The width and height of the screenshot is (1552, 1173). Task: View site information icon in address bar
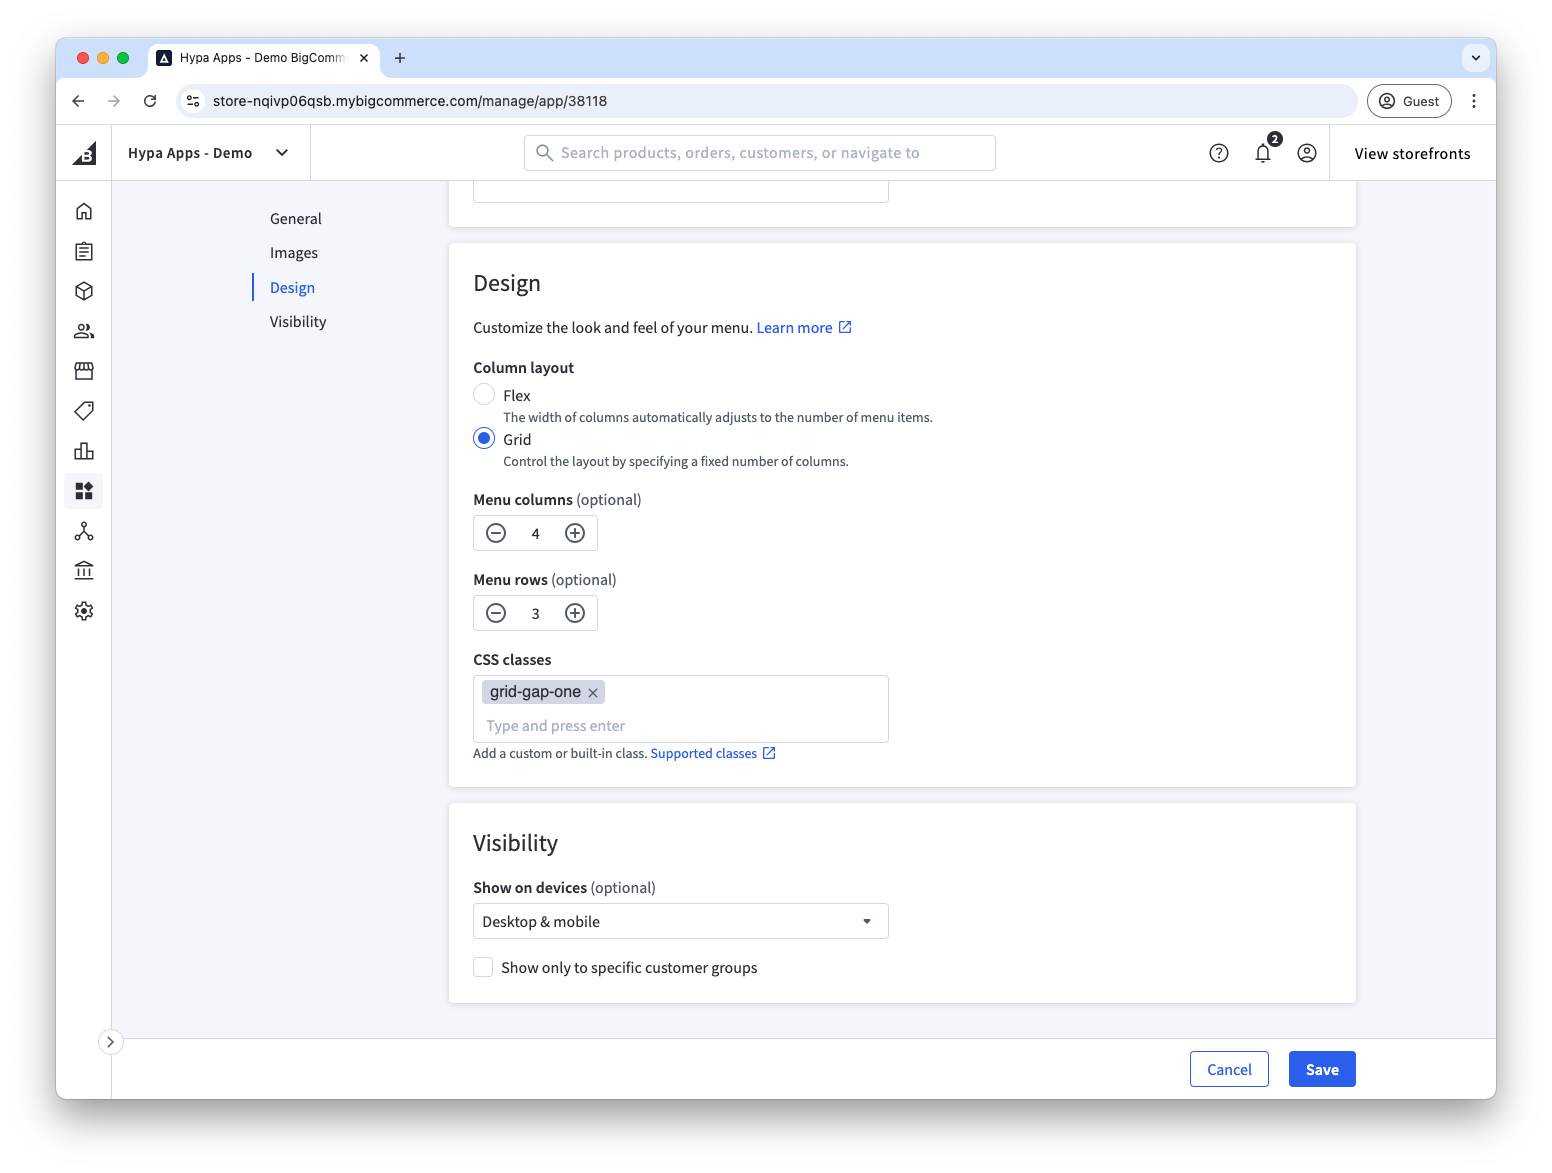tap(194, 101)
